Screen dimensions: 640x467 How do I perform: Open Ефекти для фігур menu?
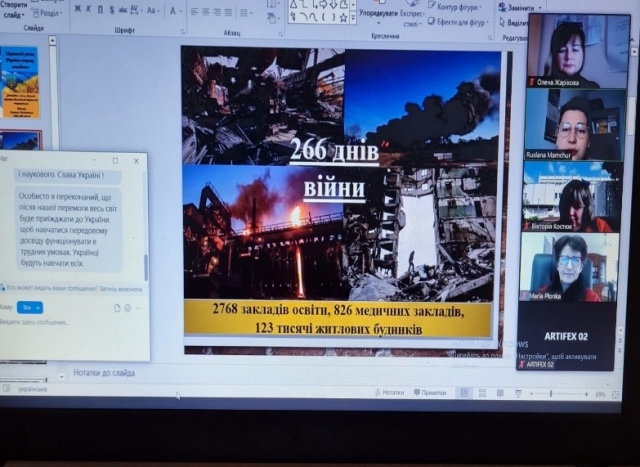click(x=458, y=22)
